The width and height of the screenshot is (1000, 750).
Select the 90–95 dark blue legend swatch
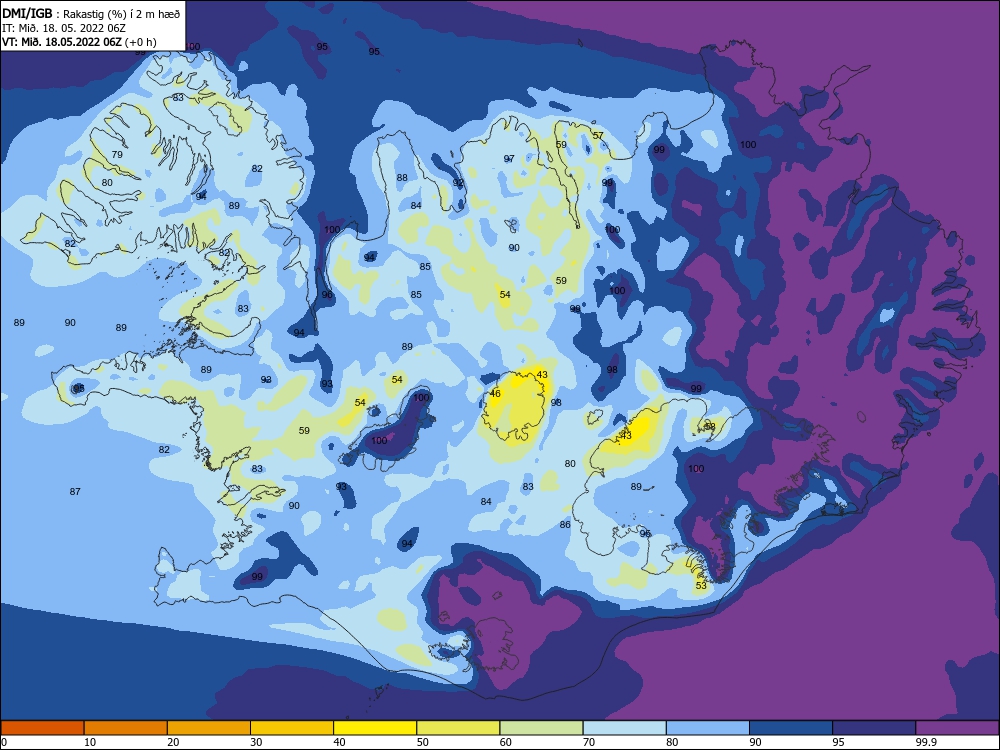coord(791,728)
